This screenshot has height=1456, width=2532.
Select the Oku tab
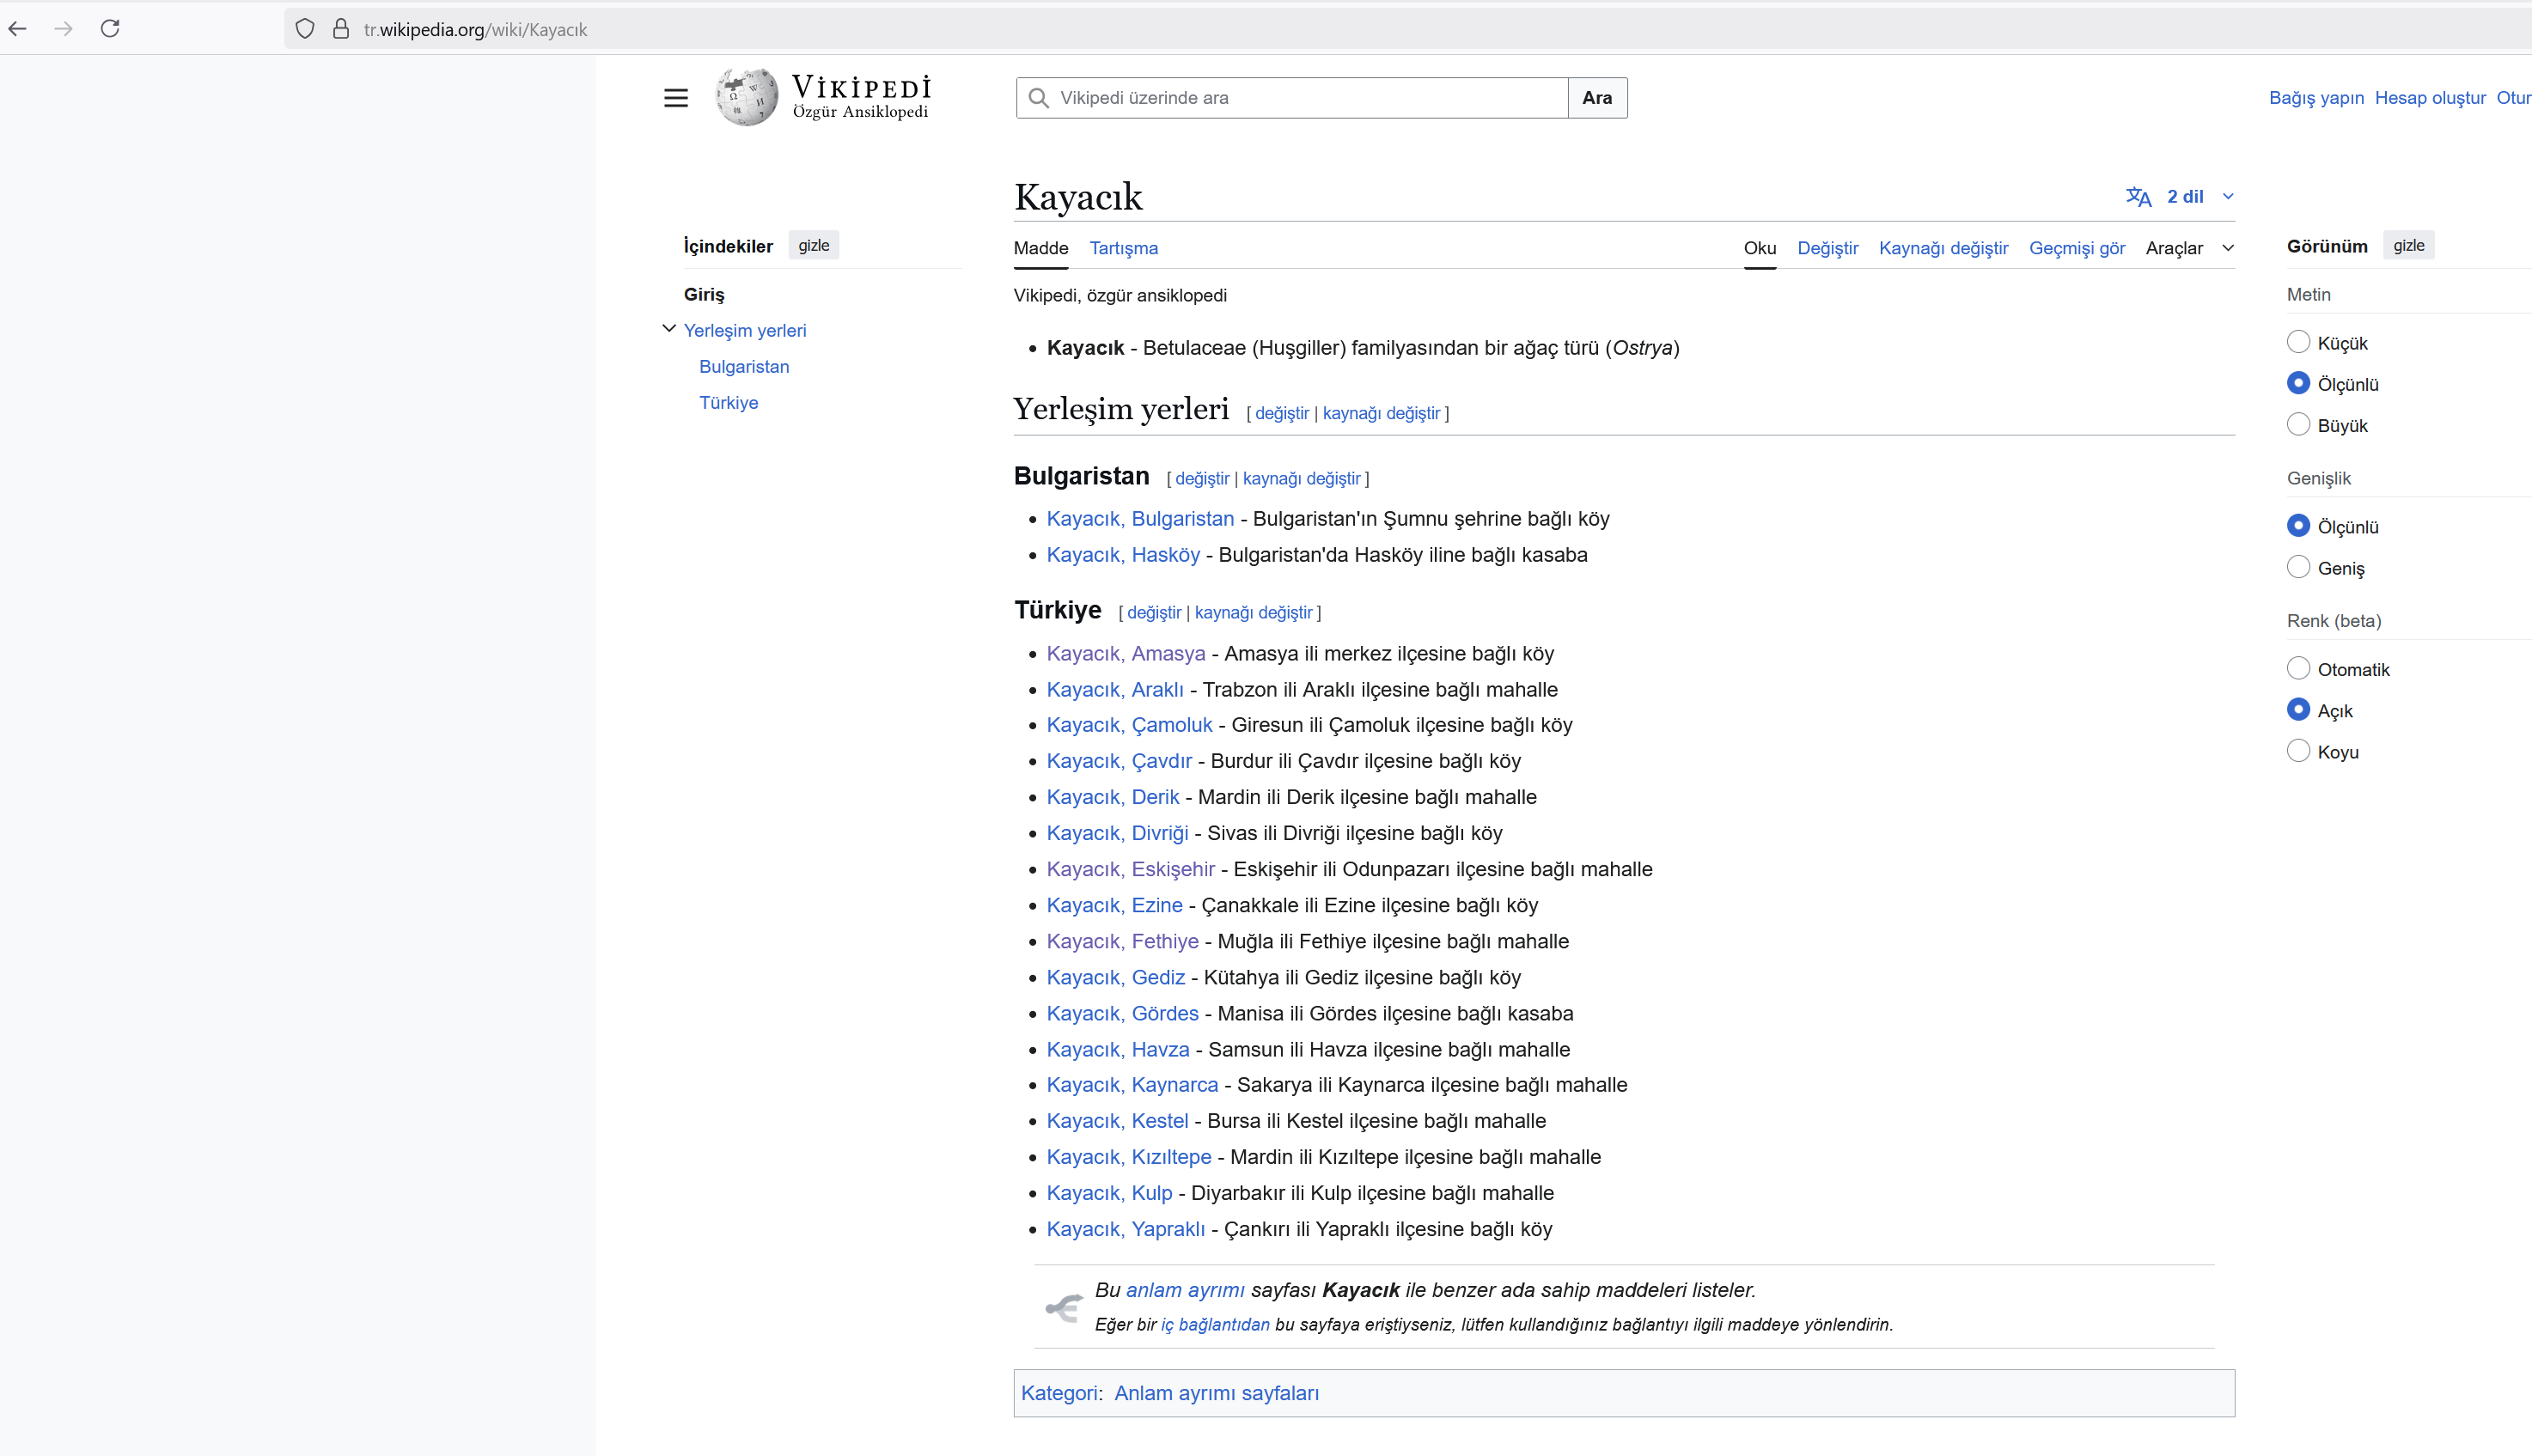click(x=1759, y=248)
